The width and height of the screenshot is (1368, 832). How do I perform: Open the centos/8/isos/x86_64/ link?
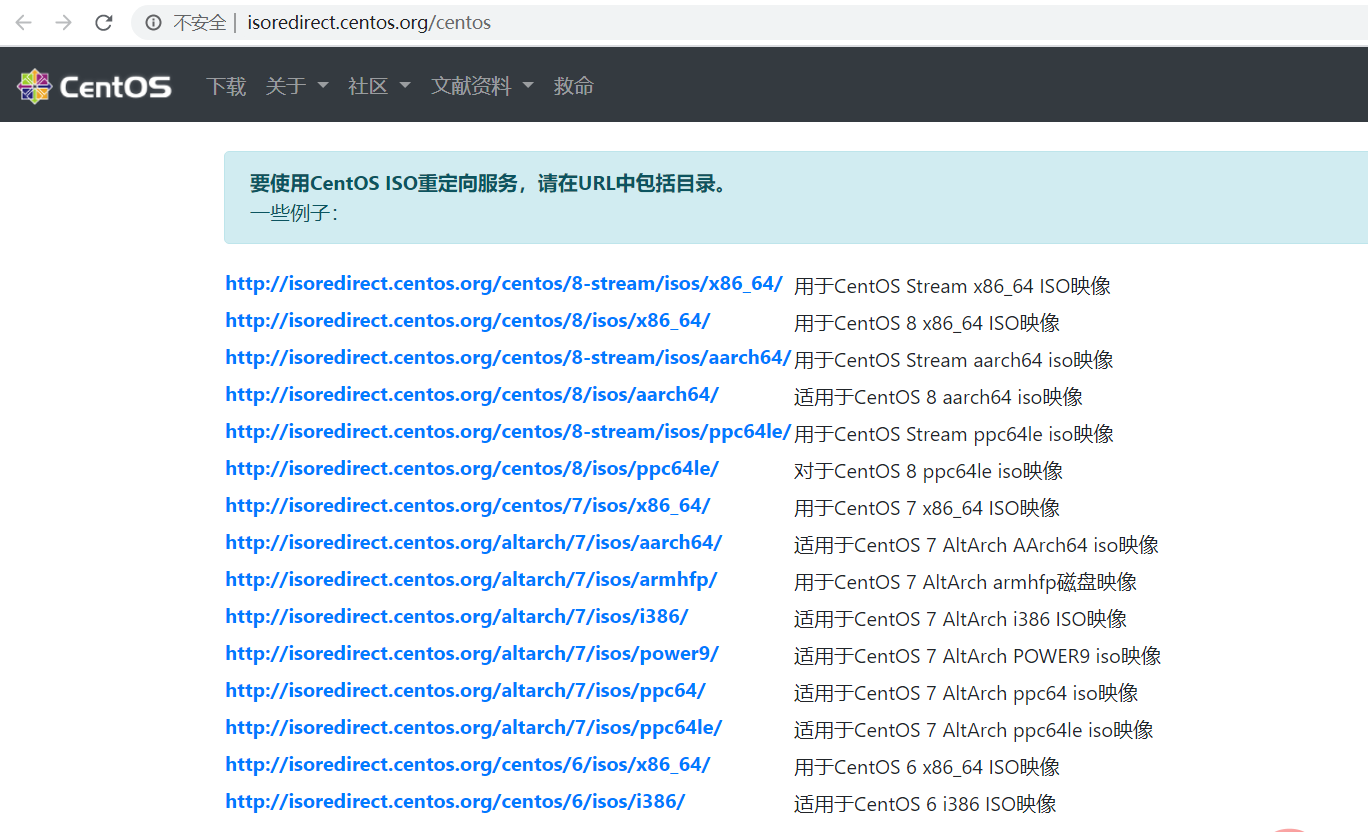coord(468,321)
